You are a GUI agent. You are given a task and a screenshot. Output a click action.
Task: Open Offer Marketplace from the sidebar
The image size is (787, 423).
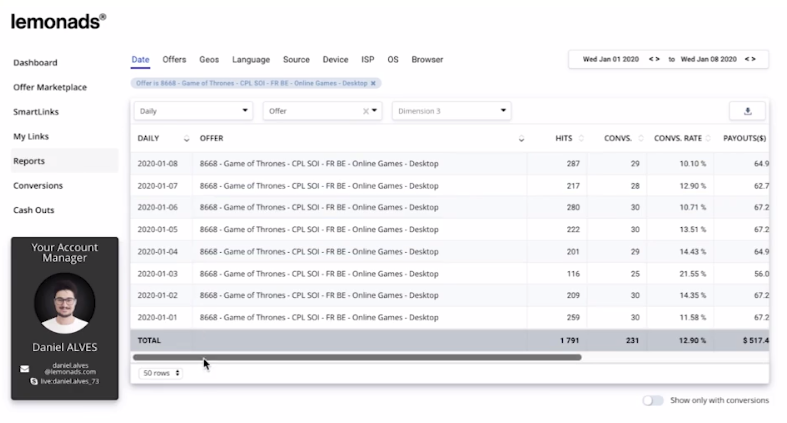50,87
